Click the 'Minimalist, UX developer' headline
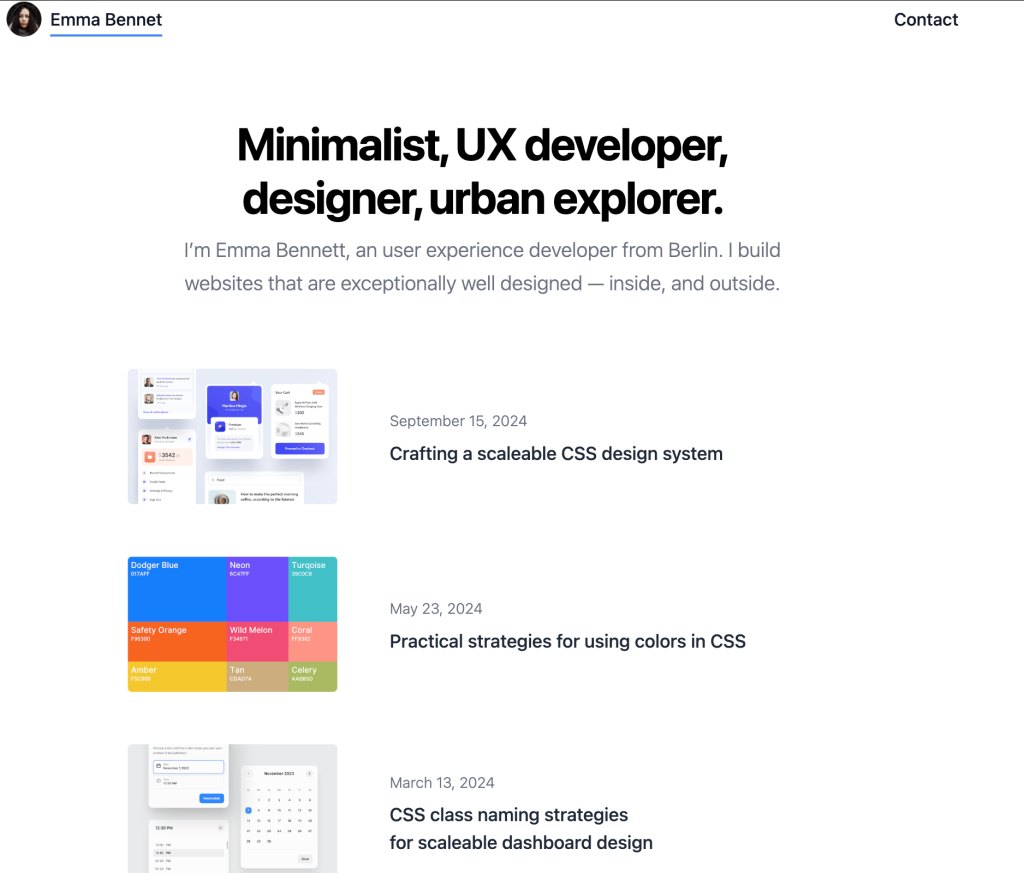Screen dimensions: 1024x873 tap(482, 171)
